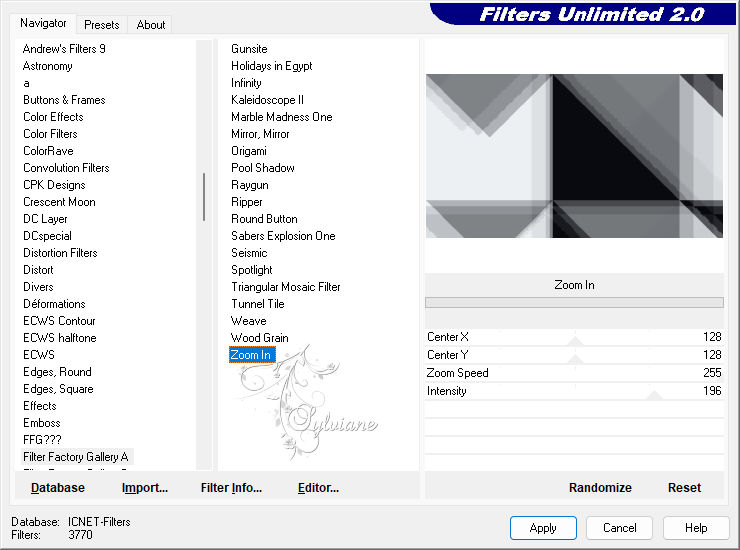Adjust the Center X slider
This screenshot has height=550, width=740.
click(x=574, y=337)
